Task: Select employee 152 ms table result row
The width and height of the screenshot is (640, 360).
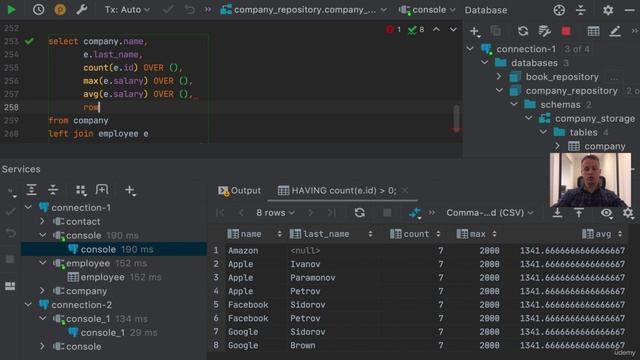Action: (x=114, y=277)
